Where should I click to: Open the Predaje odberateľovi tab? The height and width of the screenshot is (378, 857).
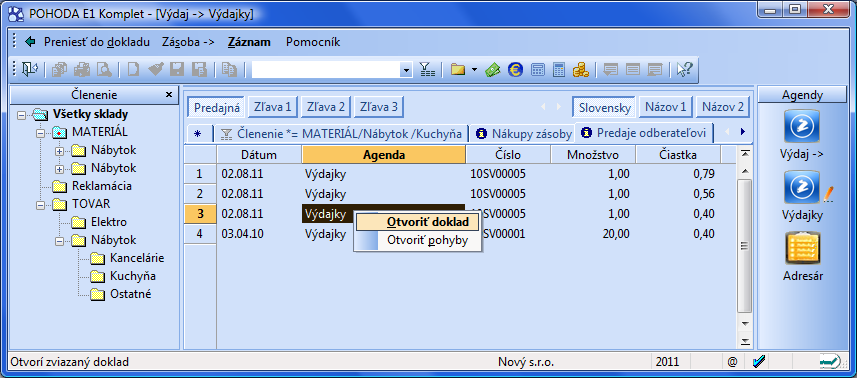(x=645, y=133)
